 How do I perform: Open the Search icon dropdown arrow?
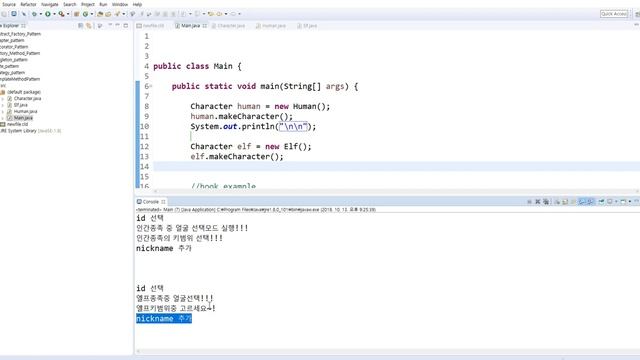pos(124,14)
